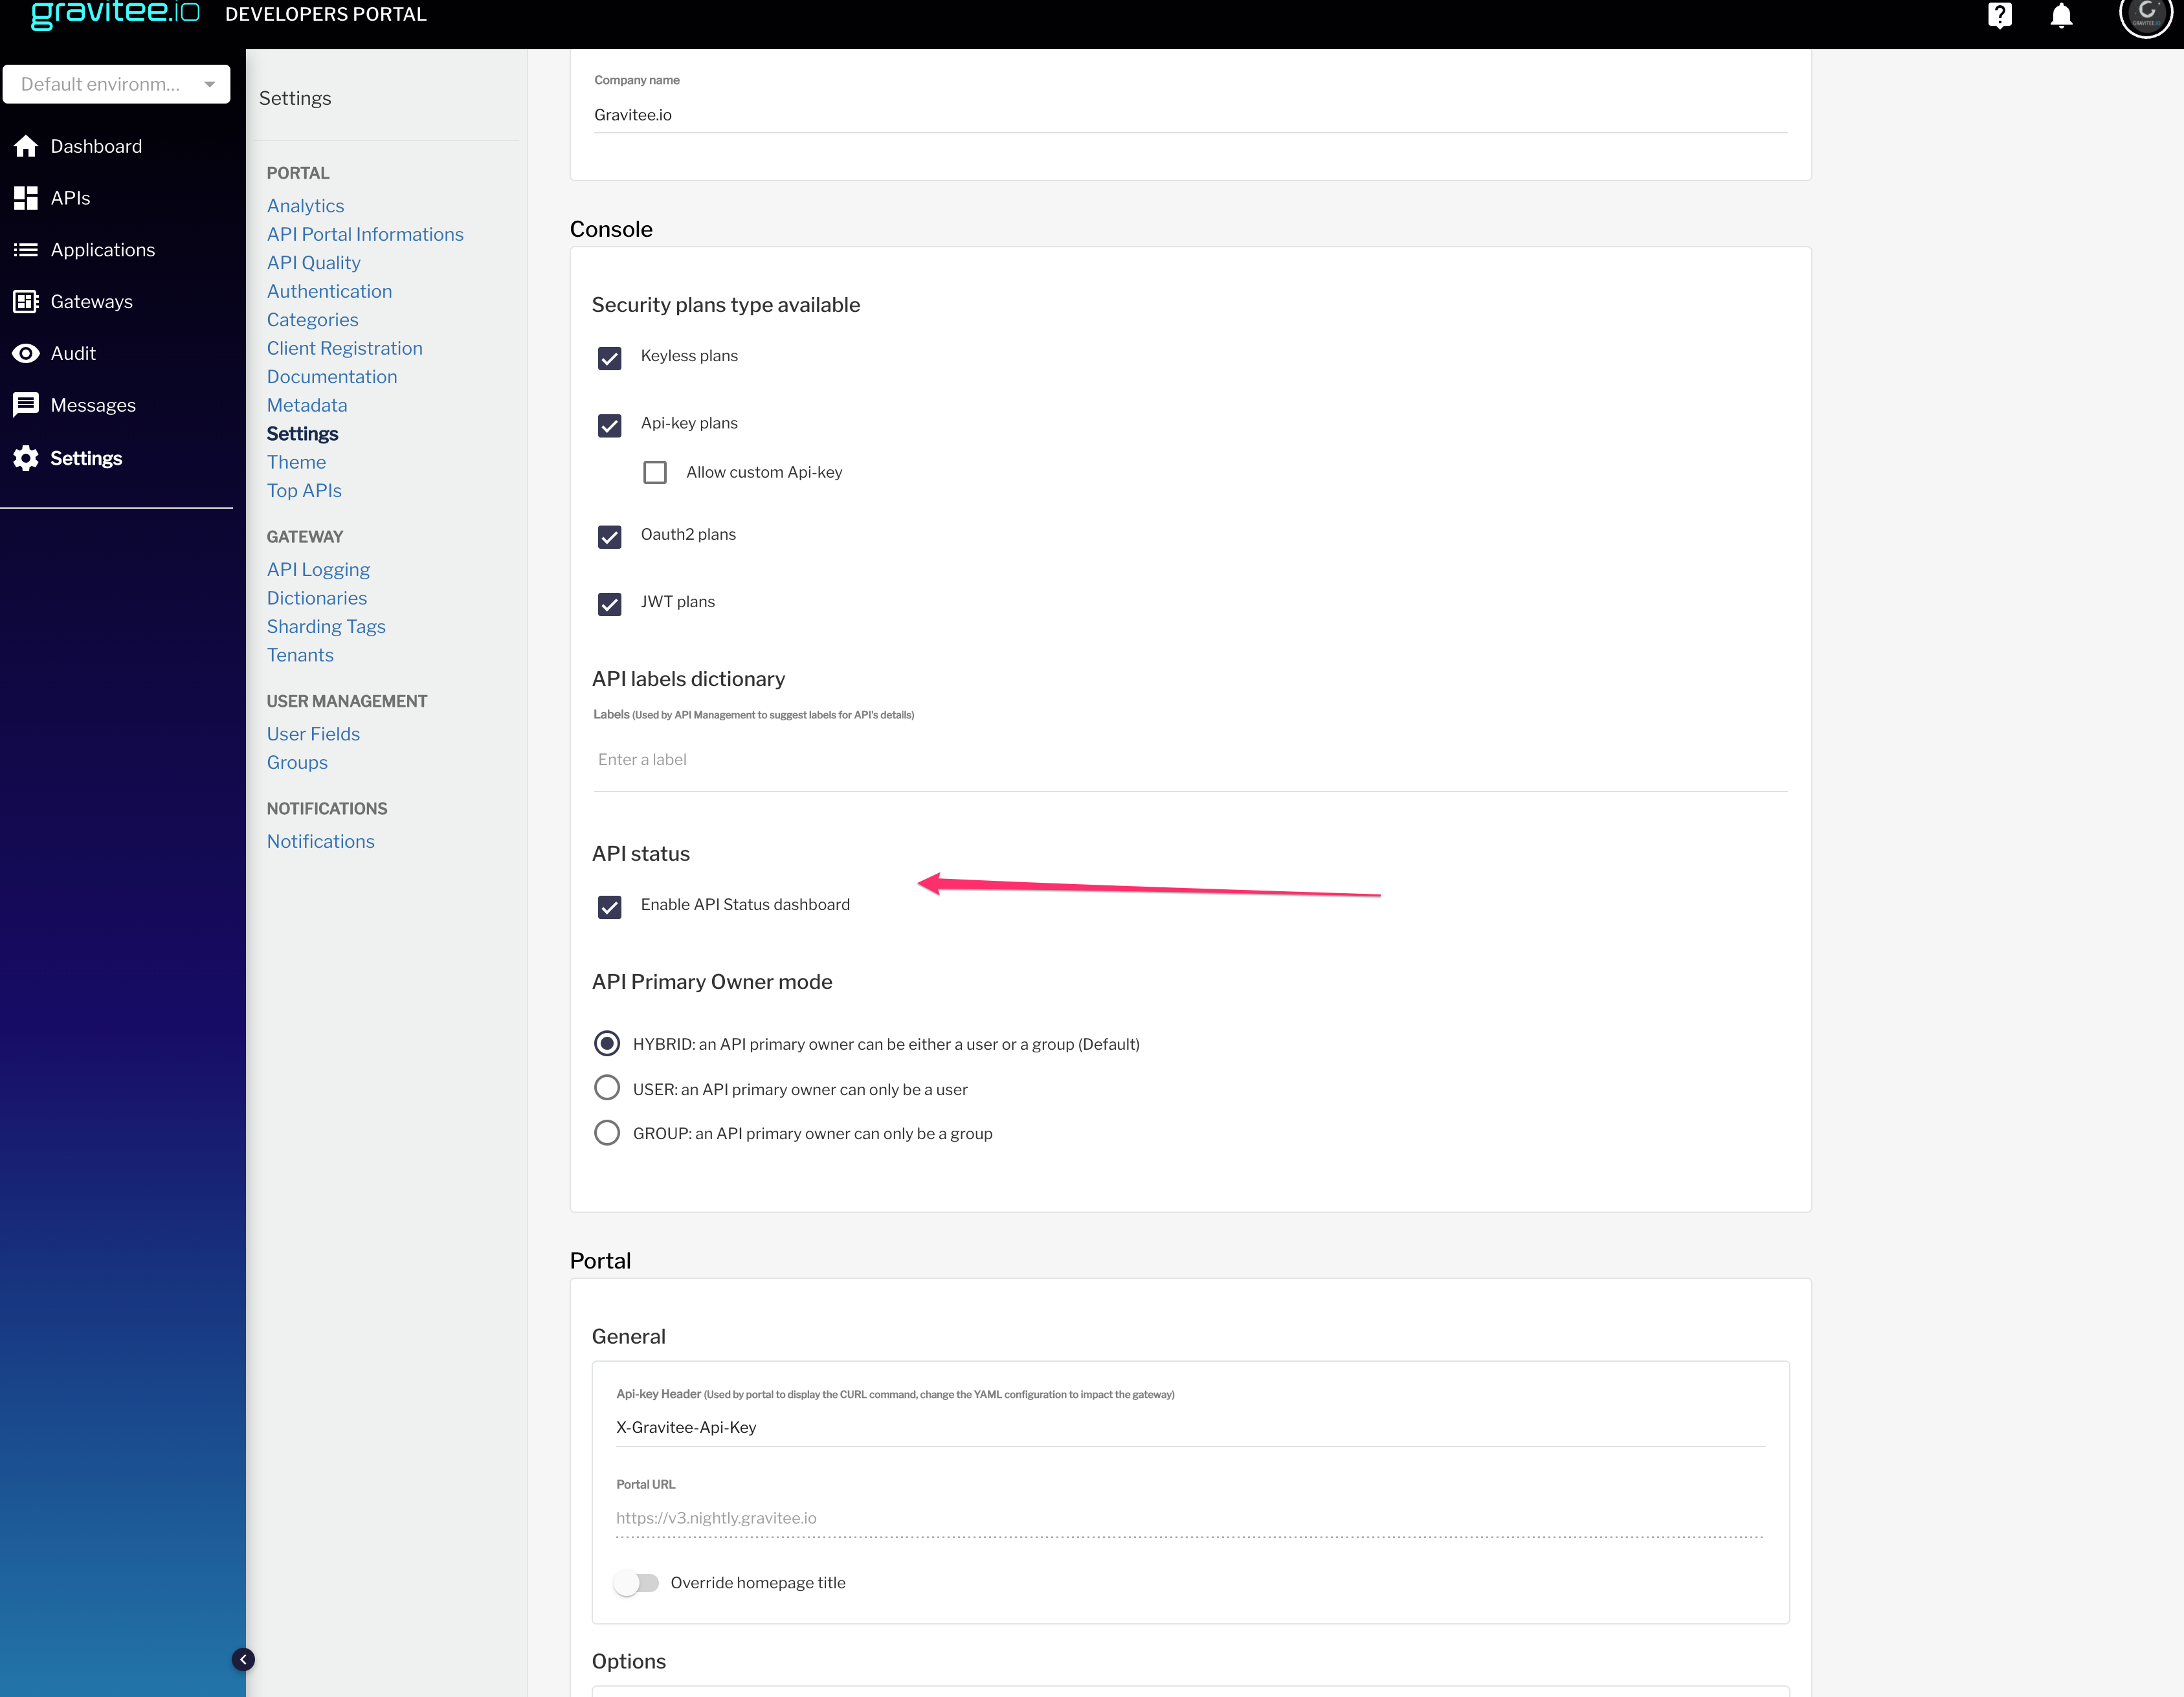Click the Enter a label field

coord(900,760)
